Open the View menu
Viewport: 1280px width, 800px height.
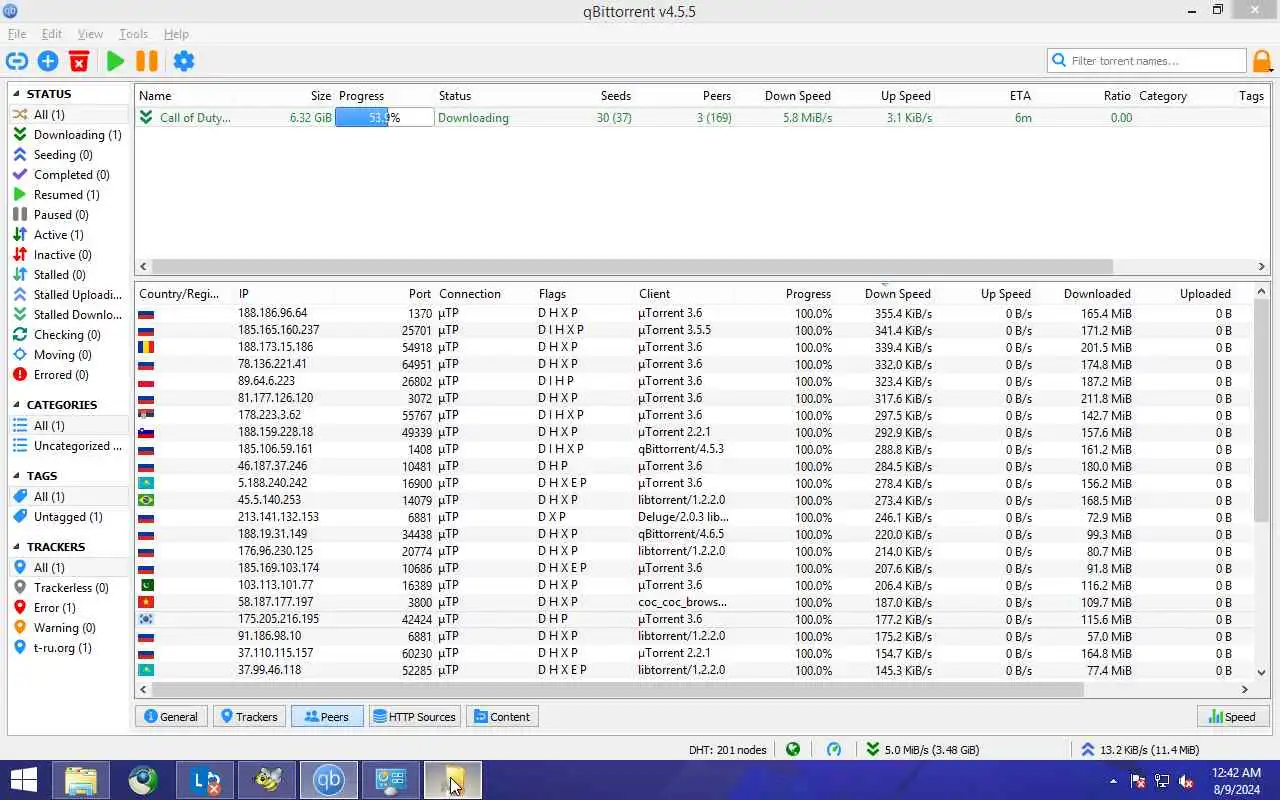(x=90, y=34)
